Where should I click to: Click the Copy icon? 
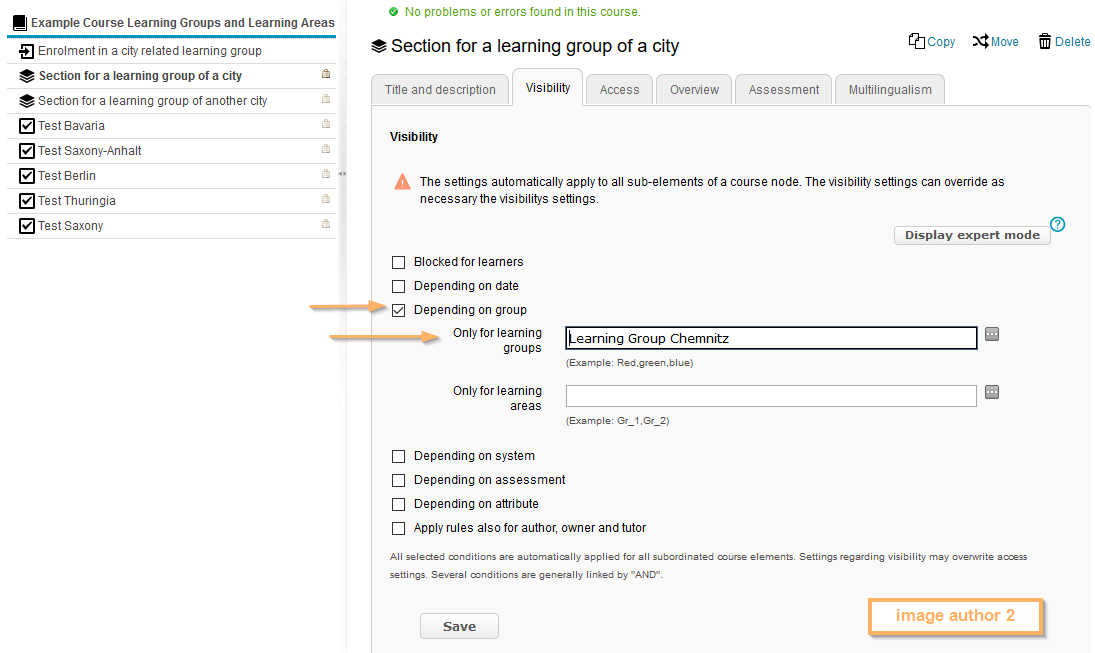tap(916, 41)
